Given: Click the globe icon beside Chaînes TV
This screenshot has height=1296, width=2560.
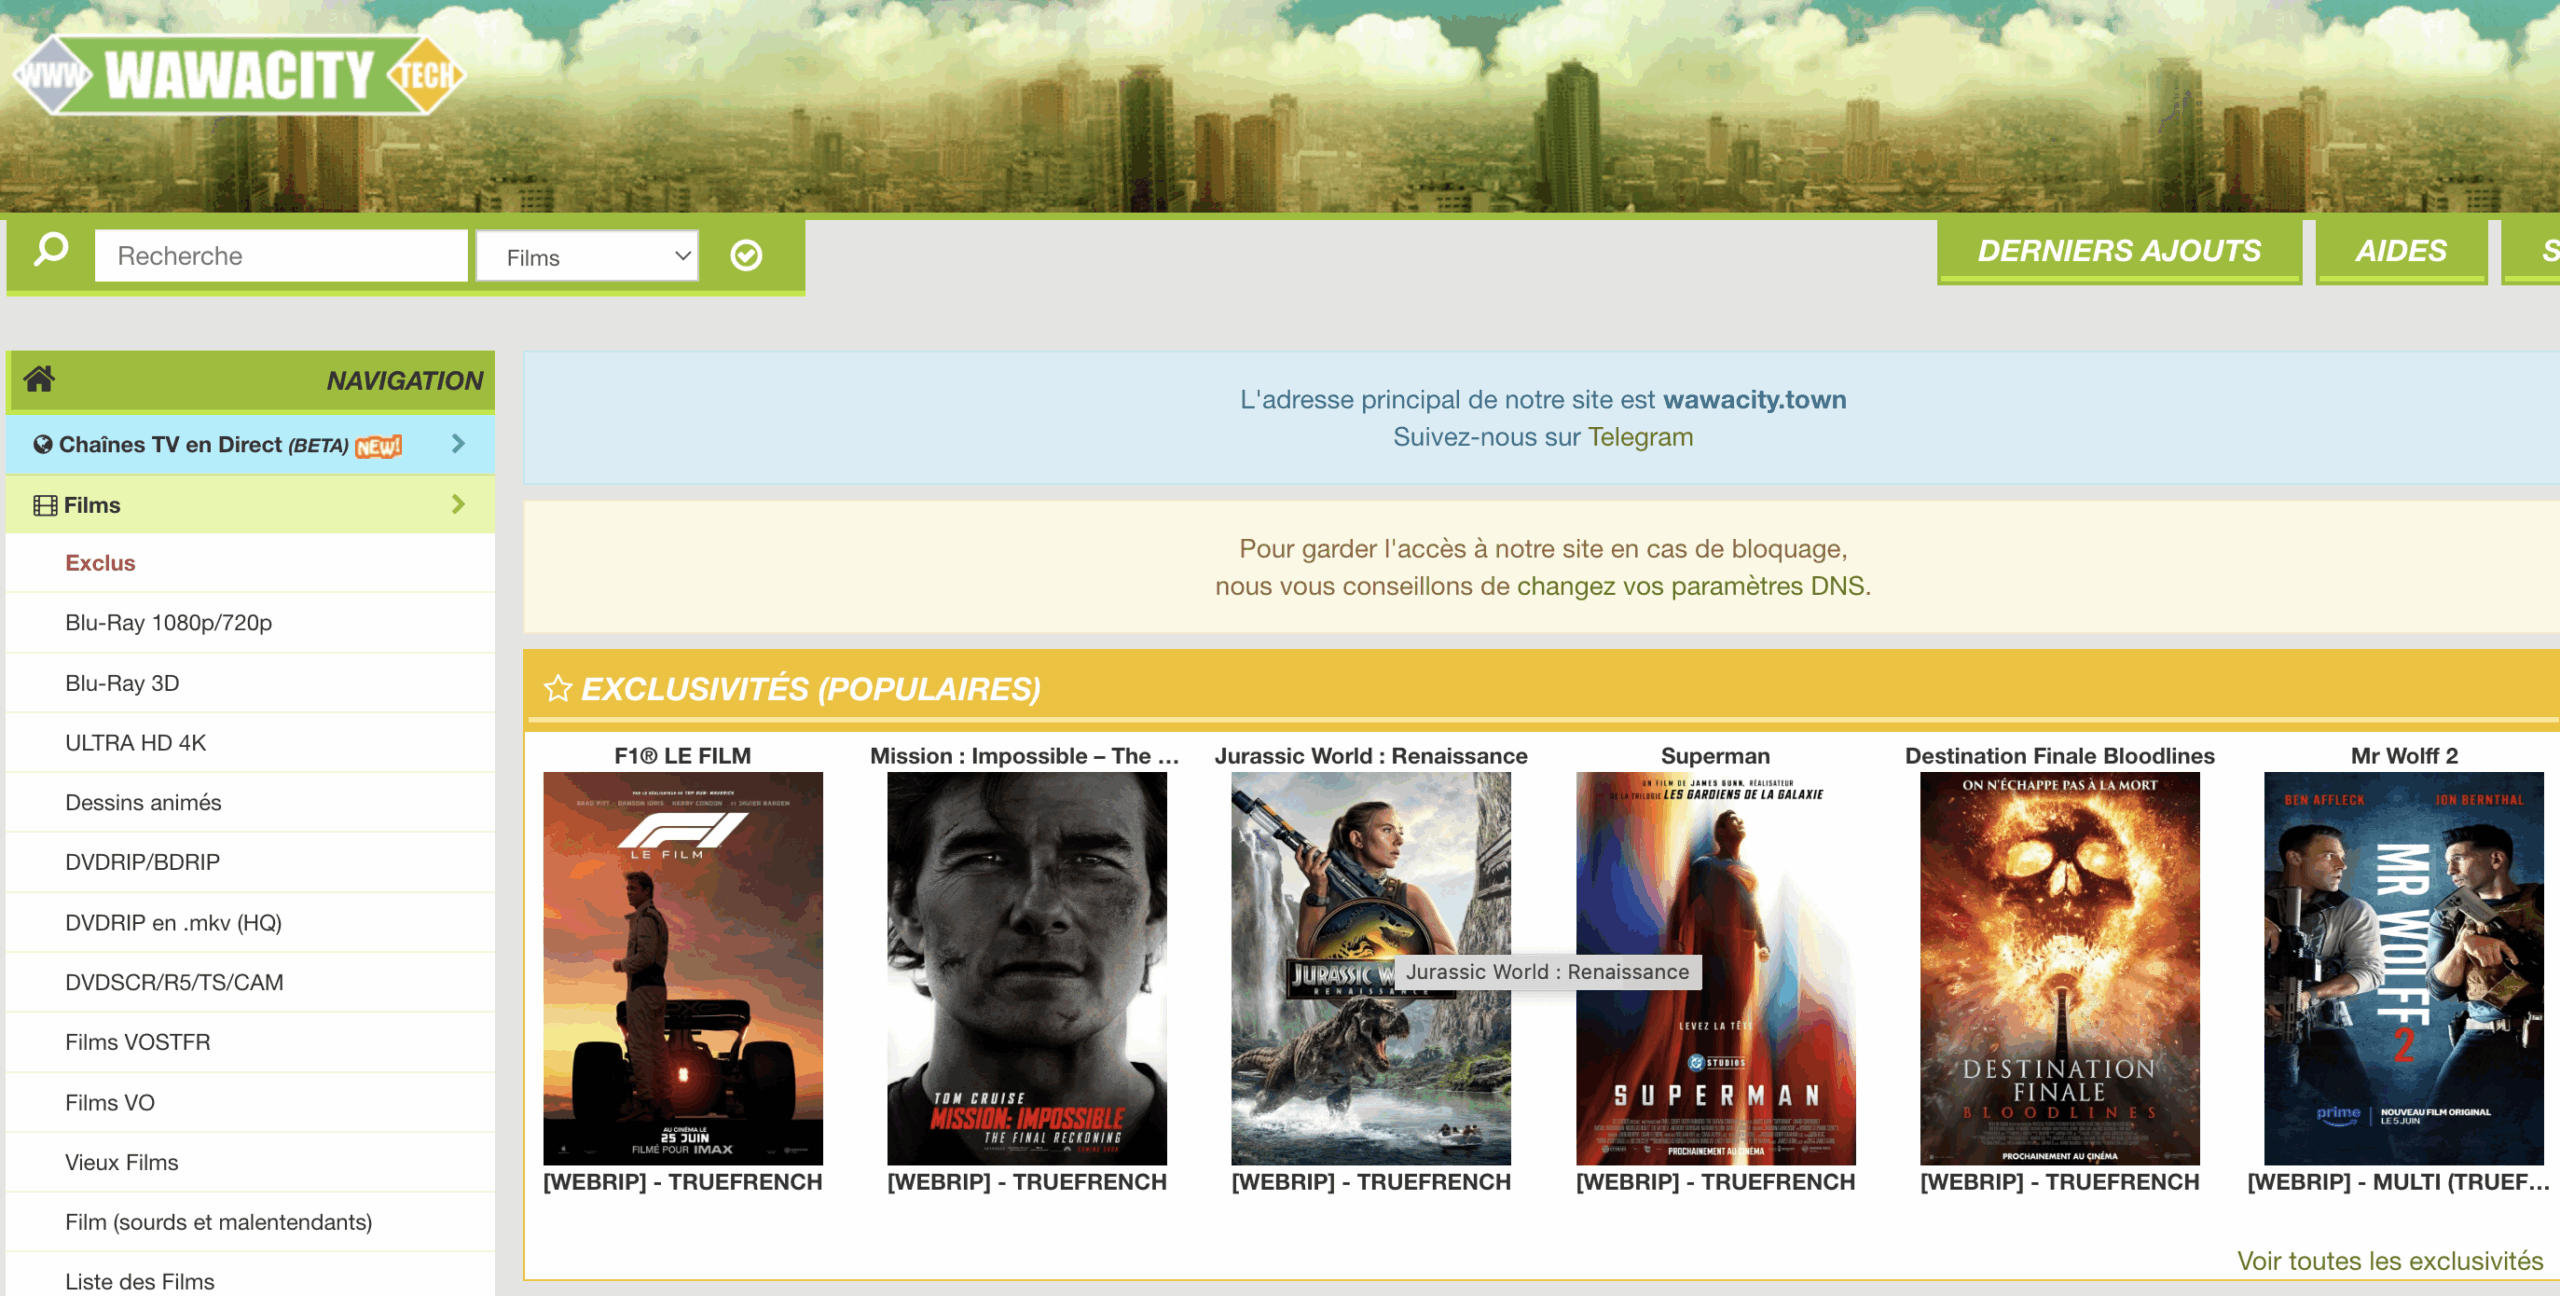Looking at the screenshot, I should click(42, 445).
